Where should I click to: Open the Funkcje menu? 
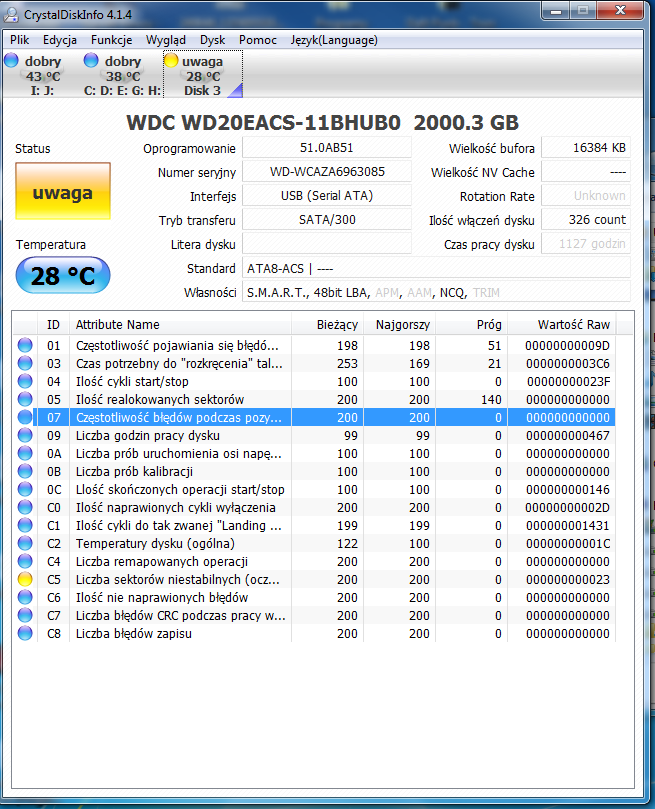point(111,40)
